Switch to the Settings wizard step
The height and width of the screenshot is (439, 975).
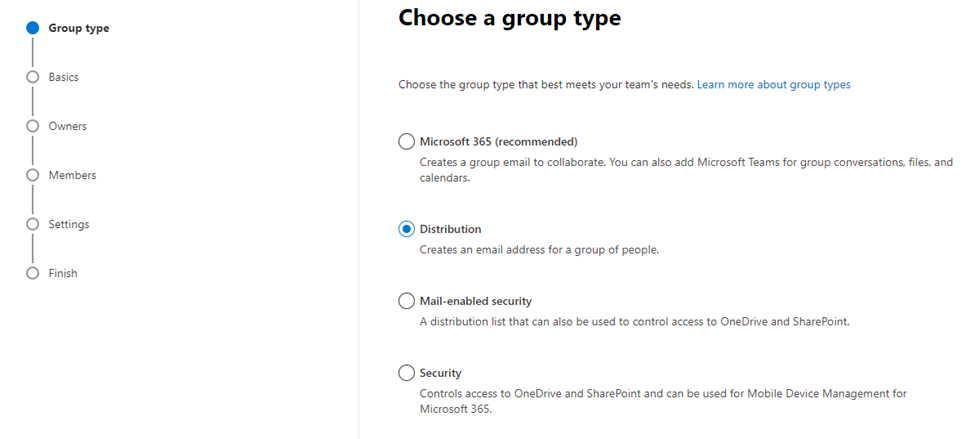pos(69,224)
